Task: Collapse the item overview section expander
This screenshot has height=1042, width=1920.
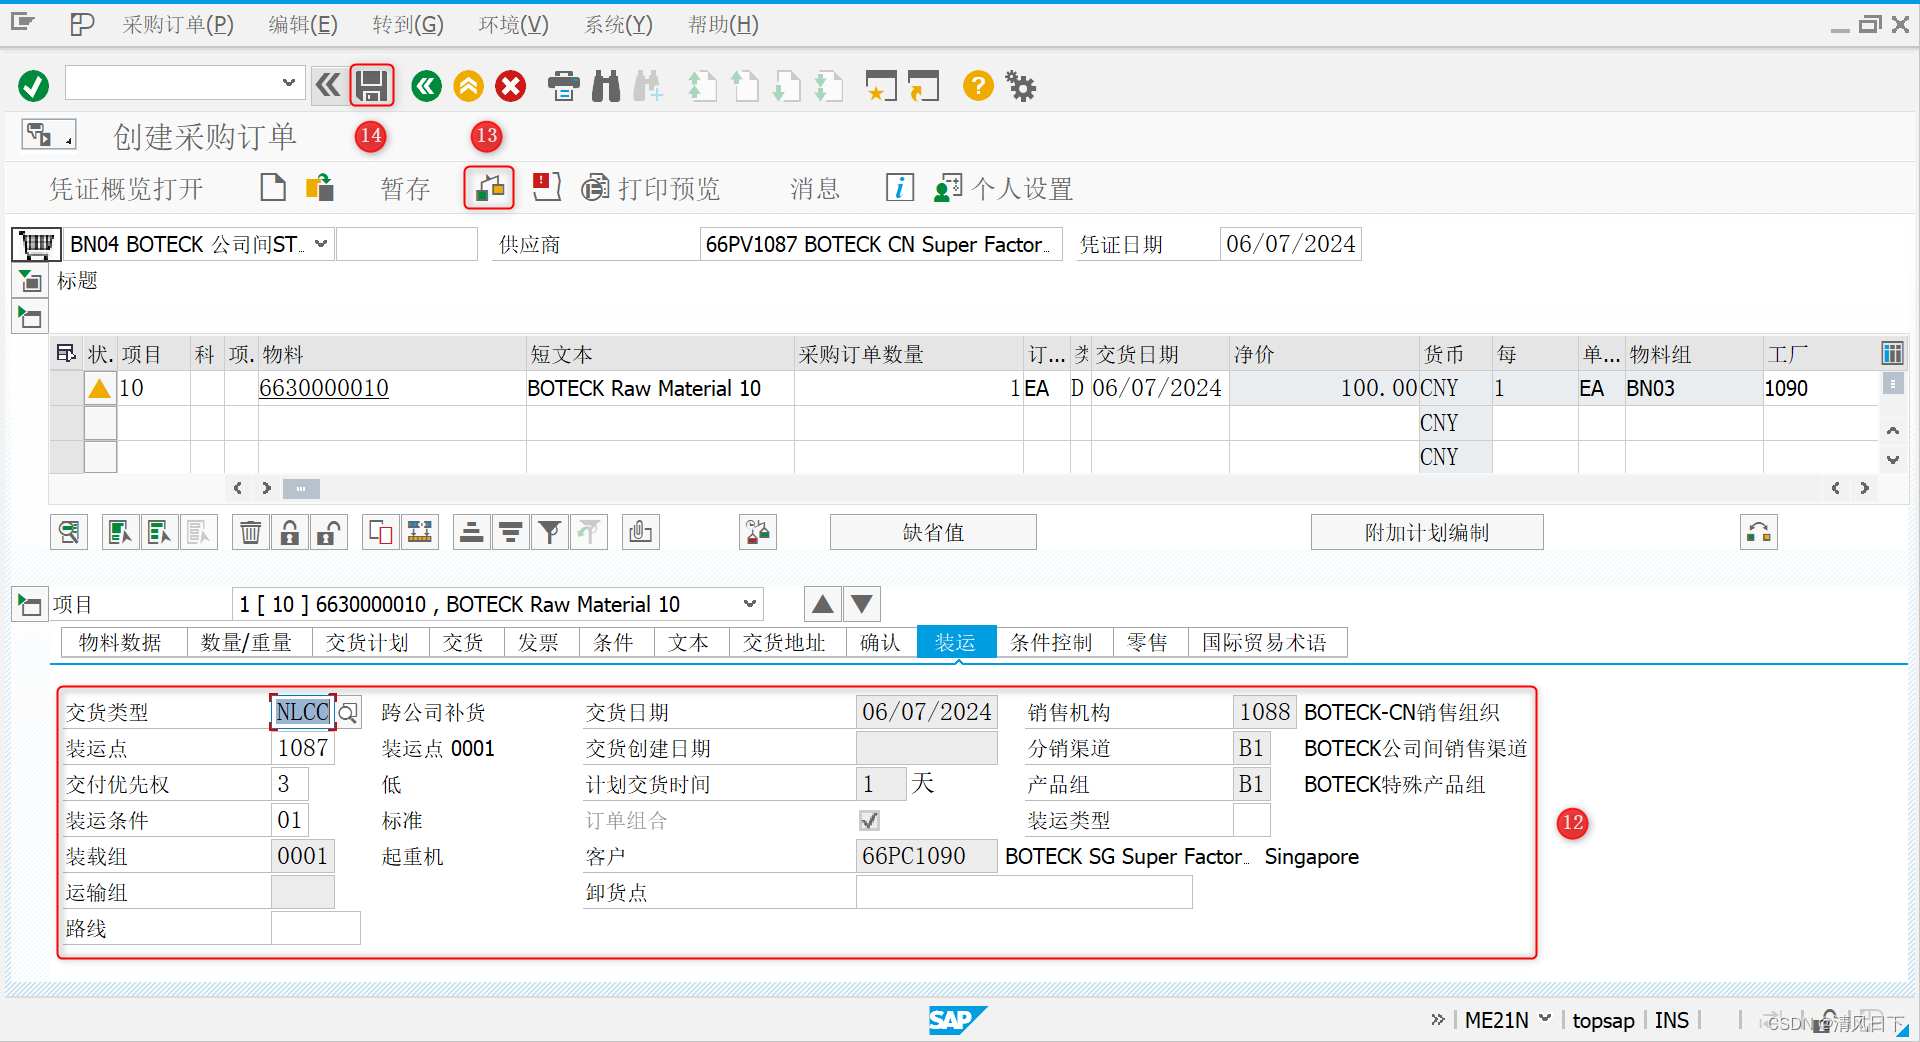Action: (29, 318)
